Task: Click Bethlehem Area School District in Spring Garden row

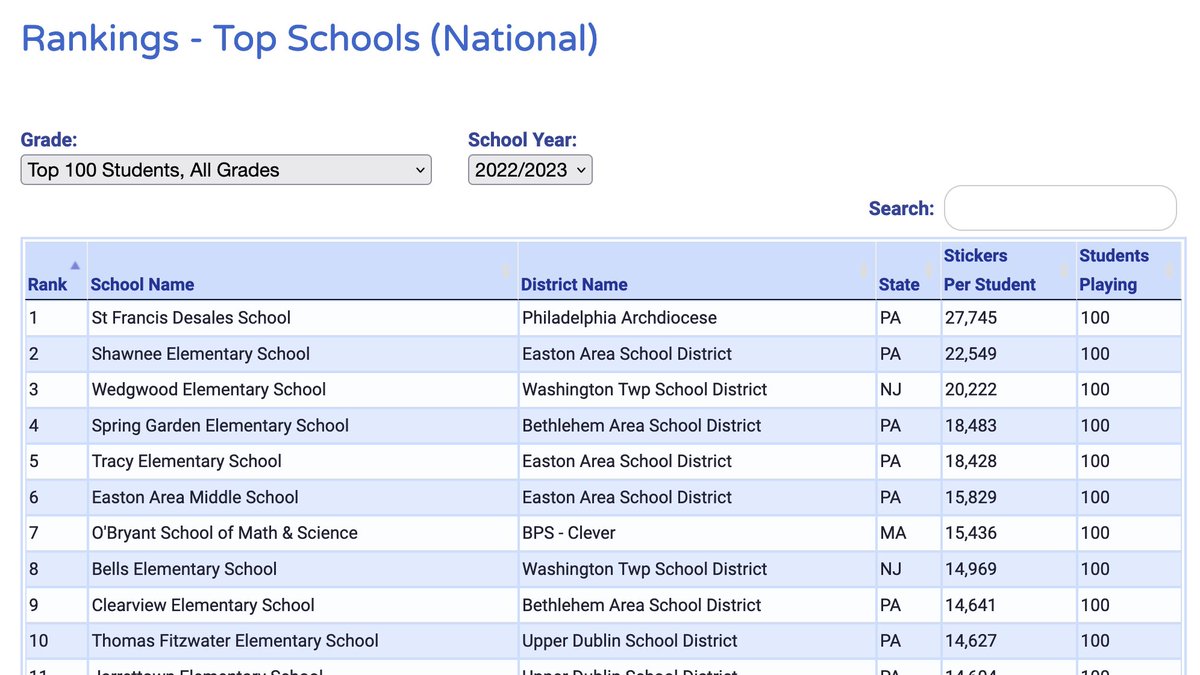Action: [x=697, y=426]
